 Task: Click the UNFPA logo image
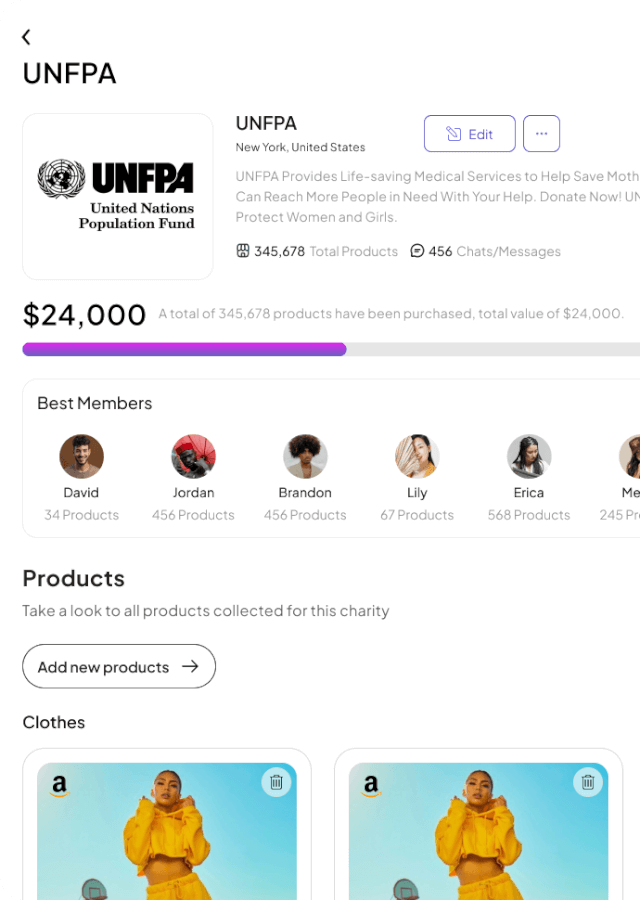(x=118, y=196)
